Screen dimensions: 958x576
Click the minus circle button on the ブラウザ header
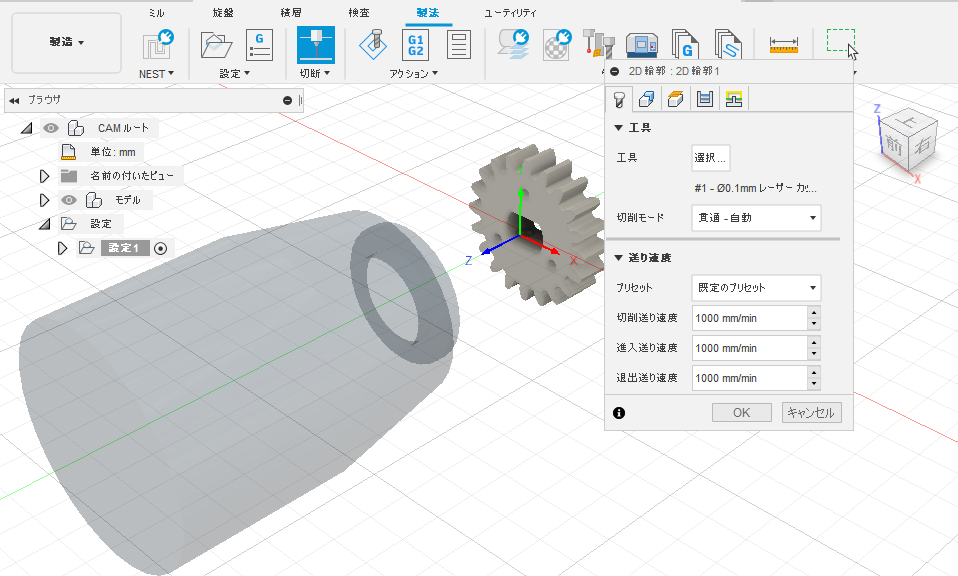pos(287,100)
